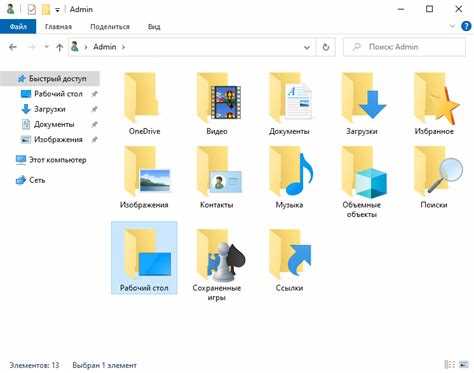Select the Рабочий стол folder in main pane
The image size is (474, 373).
(144, 258)
